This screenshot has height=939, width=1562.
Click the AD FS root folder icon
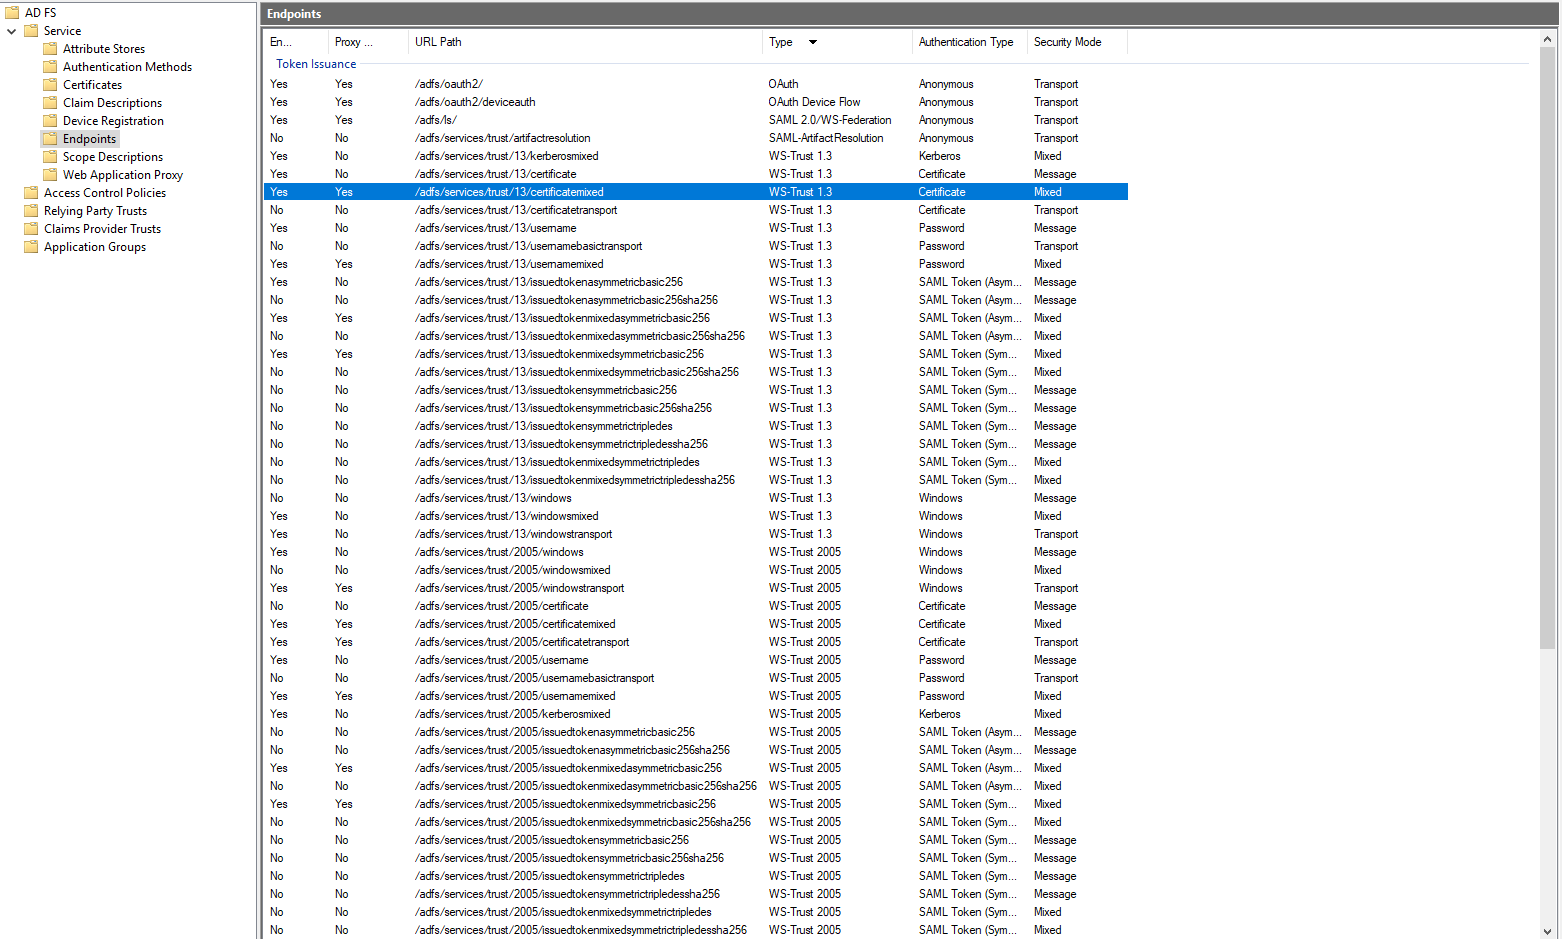pyautogui.click(x=12, y=13)
